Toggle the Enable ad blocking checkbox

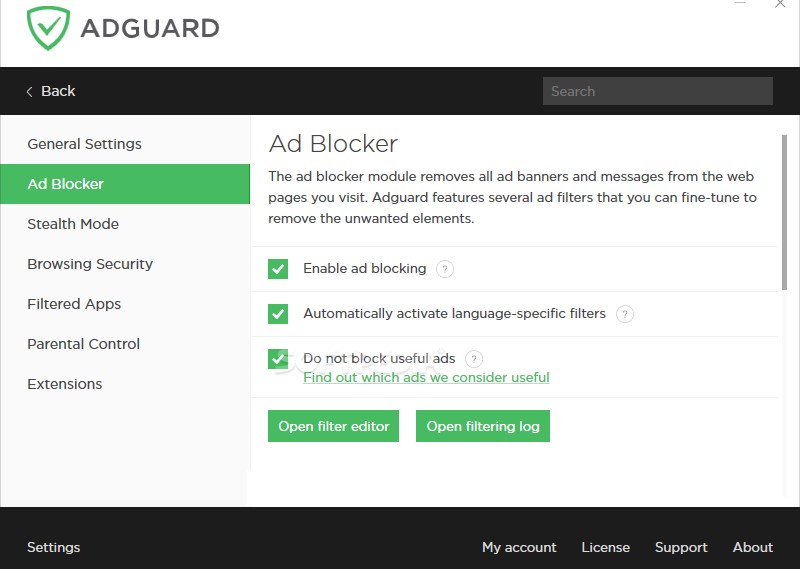[278, 269]
